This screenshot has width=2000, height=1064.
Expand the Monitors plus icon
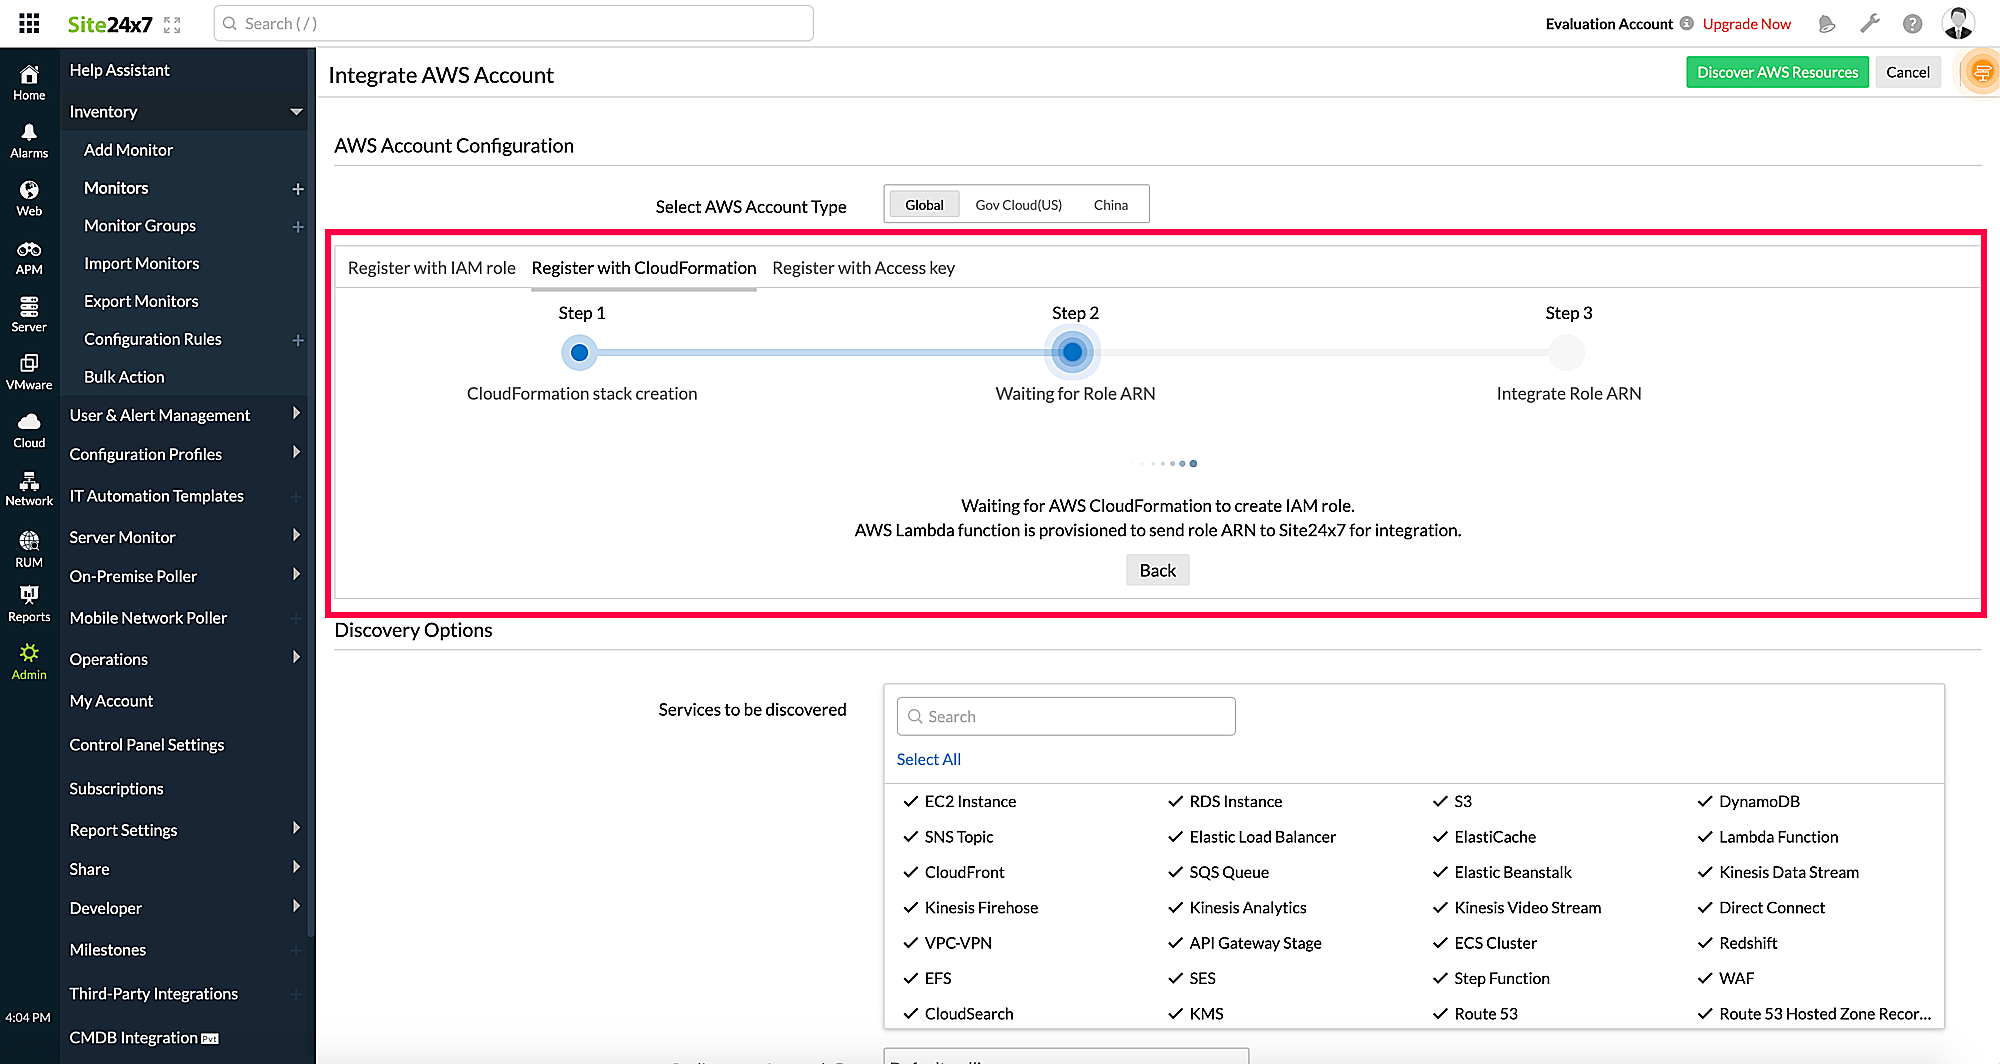[297, 189]
